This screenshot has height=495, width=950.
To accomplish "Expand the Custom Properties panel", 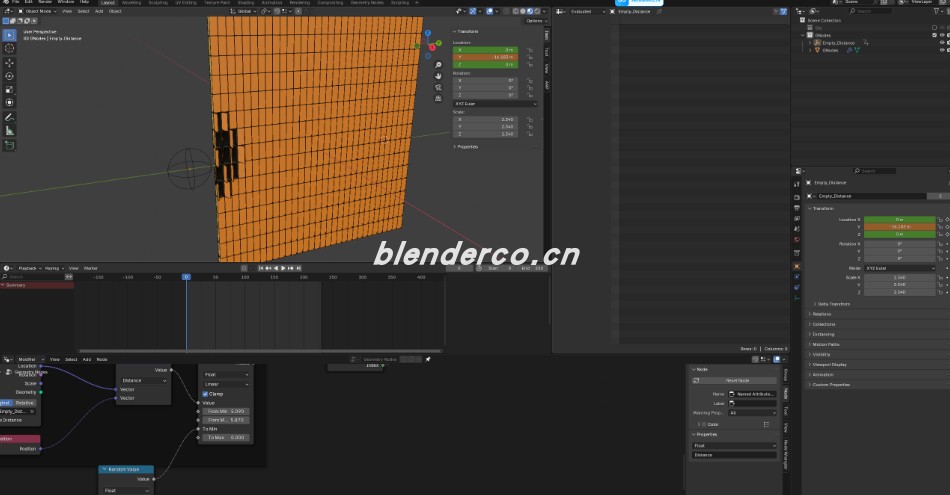I will pyautogui.click(x=829, y=385).
